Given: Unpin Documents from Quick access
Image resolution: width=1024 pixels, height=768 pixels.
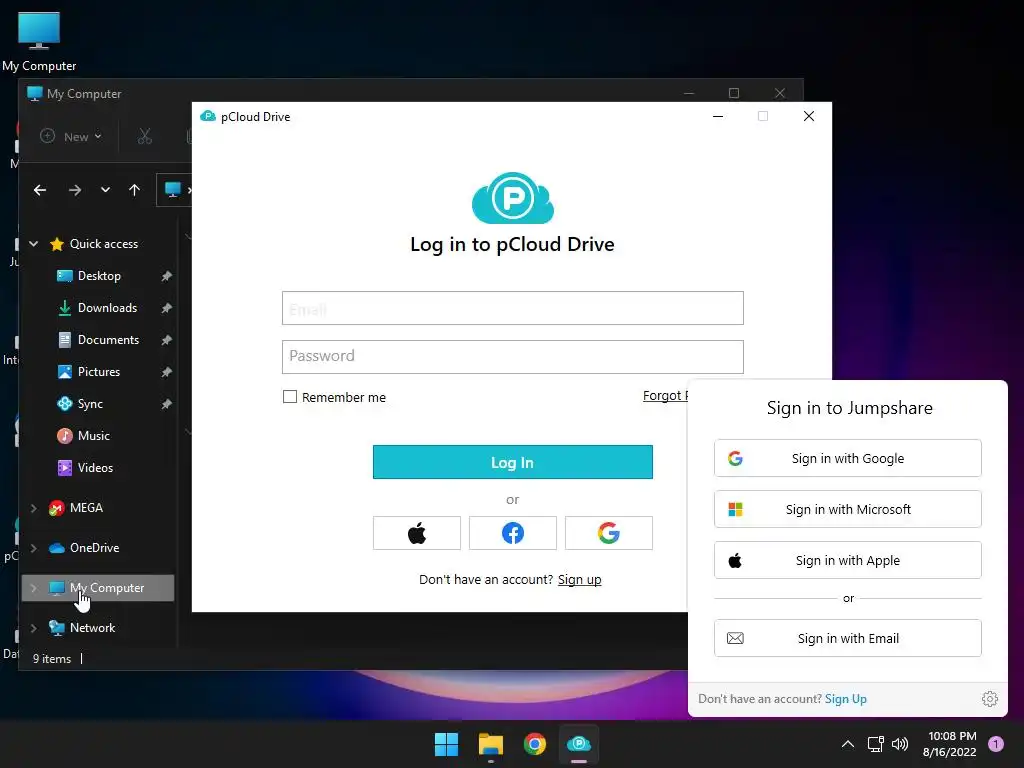Looking at the screenshot, I should (x=167, y=340).
